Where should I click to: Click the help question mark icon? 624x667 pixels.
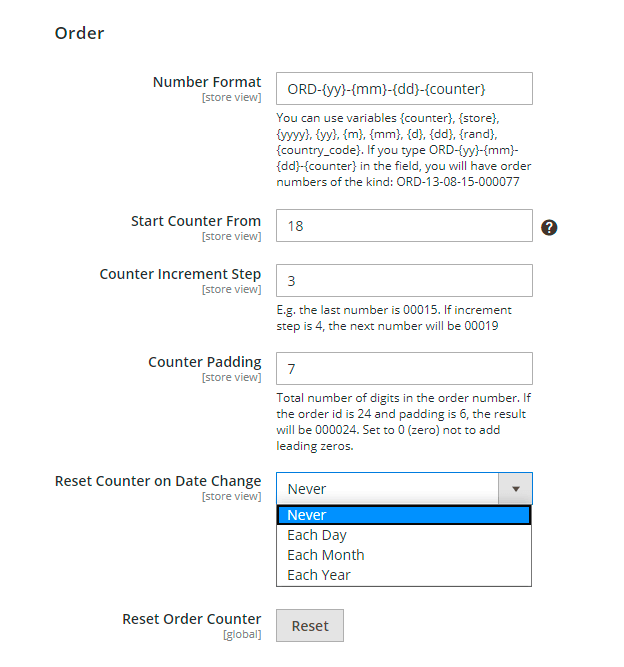pos(549,227)
